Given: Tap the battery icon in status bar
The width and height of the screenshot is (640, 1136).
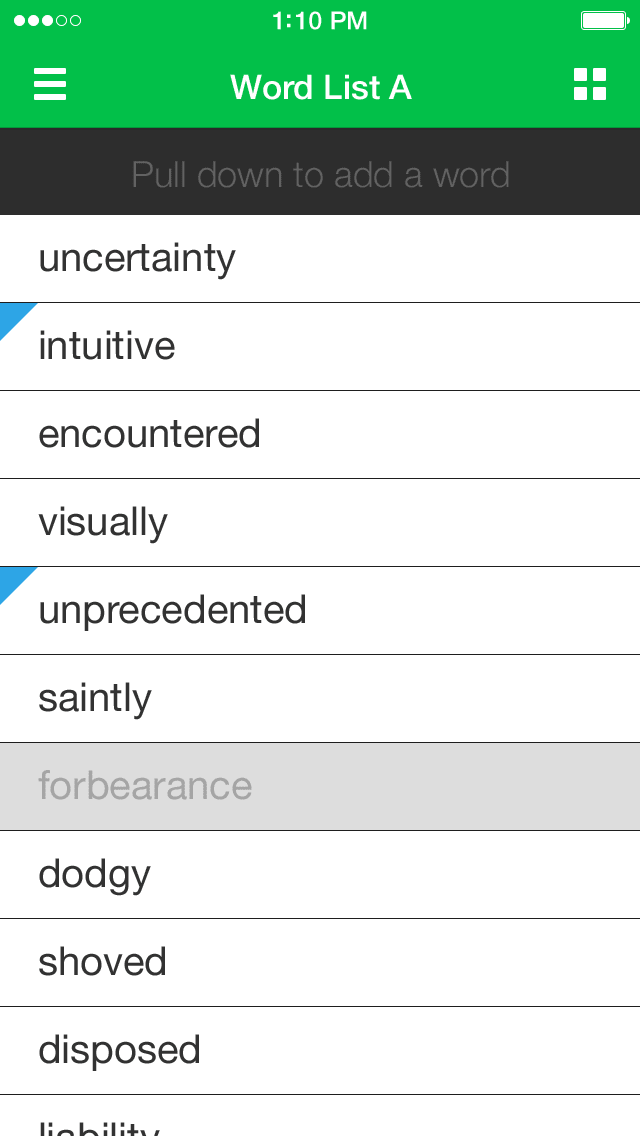Looking at the screenshot, I should [605, 20].
